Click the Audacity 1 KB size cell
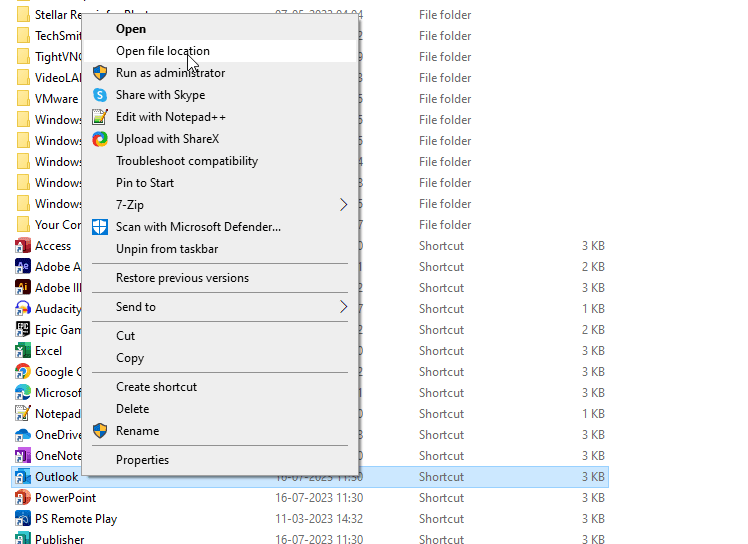Screen dimensions: 748x544 (x=593, y=309)
